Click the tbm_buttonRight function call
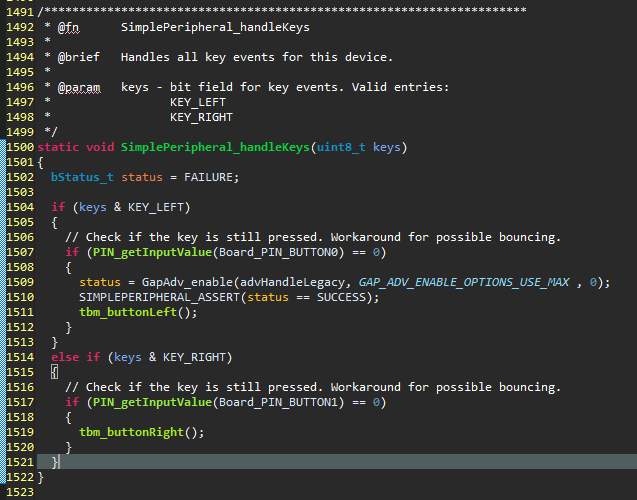637x500 pixels. 132,432
